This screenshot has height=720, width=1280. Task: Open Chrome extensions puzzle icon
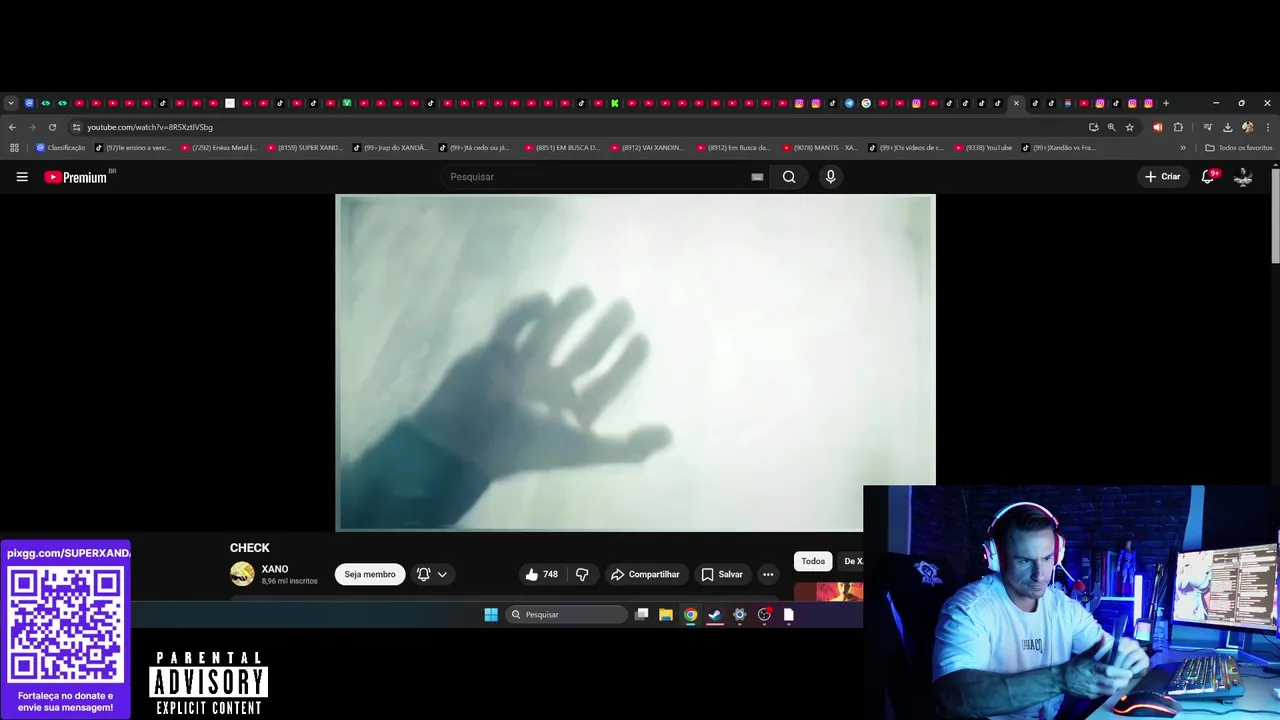point(1178,127)
